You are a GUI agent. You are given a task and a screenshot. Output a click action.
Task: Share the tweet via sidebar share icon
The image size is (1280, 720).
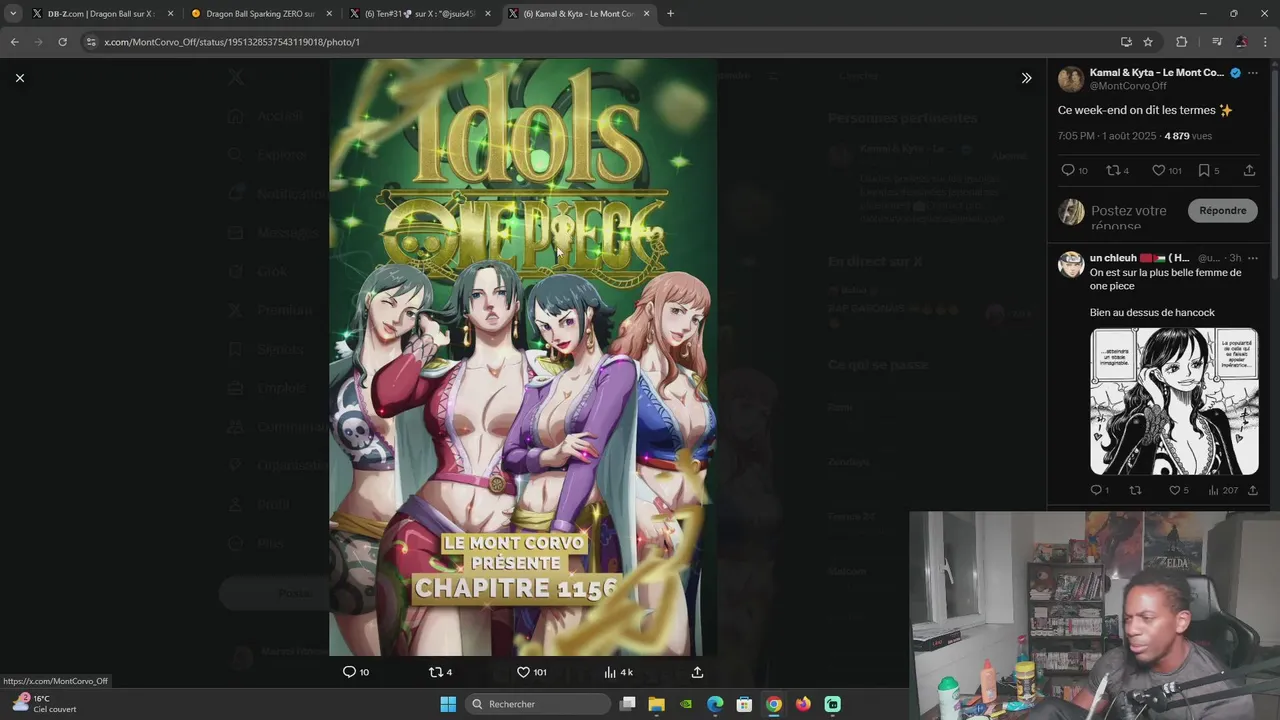(x=1249, y=170)
